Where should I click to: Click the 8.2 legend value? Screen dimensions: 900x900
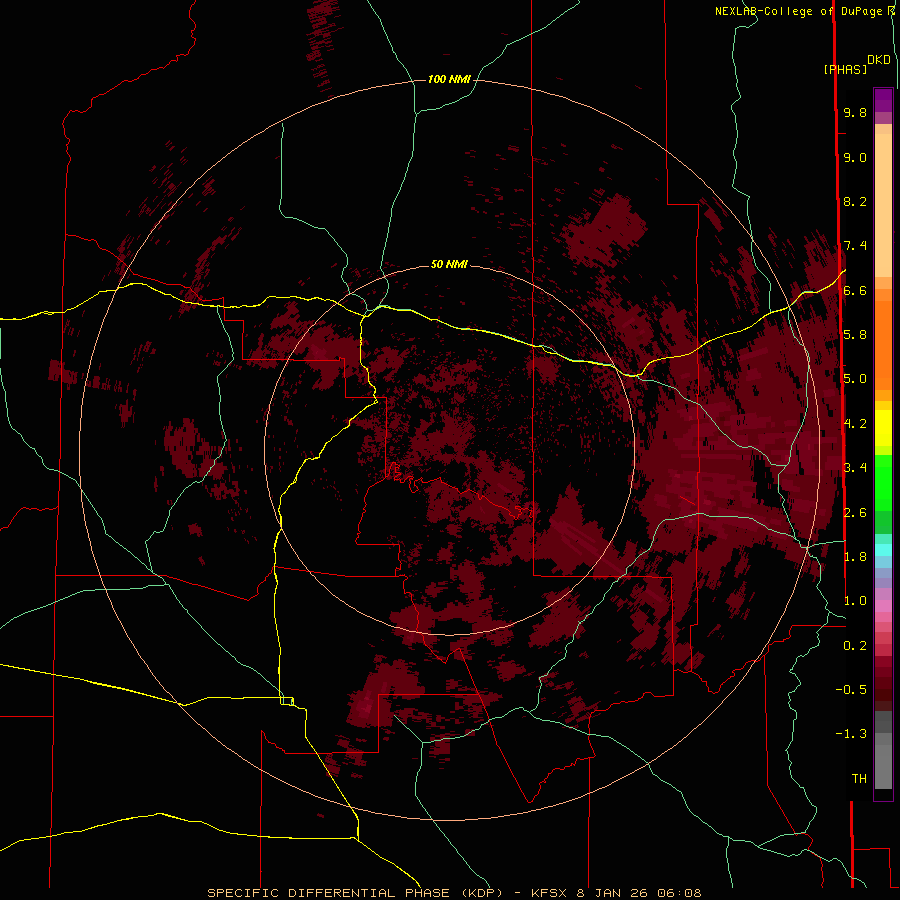[x=855, y=201]
